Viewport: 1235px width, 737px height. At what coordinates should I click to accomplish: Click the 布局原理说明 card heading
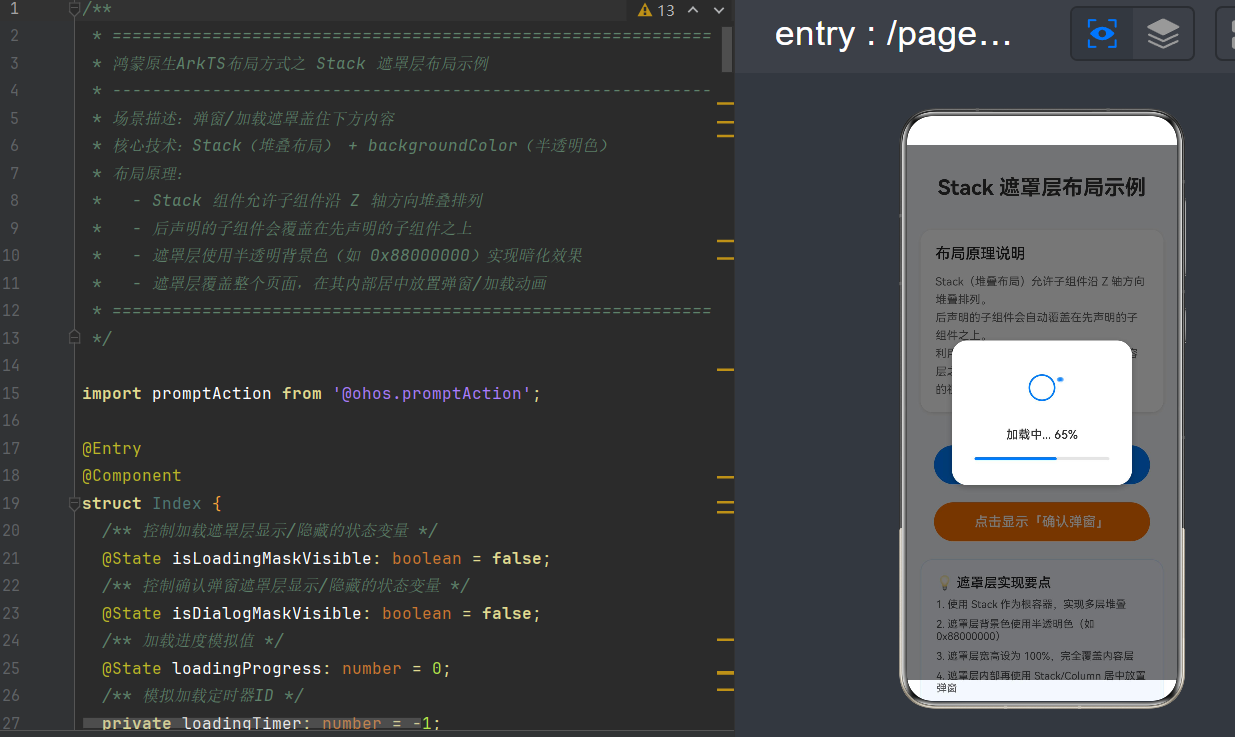click(x=980, y=253)
